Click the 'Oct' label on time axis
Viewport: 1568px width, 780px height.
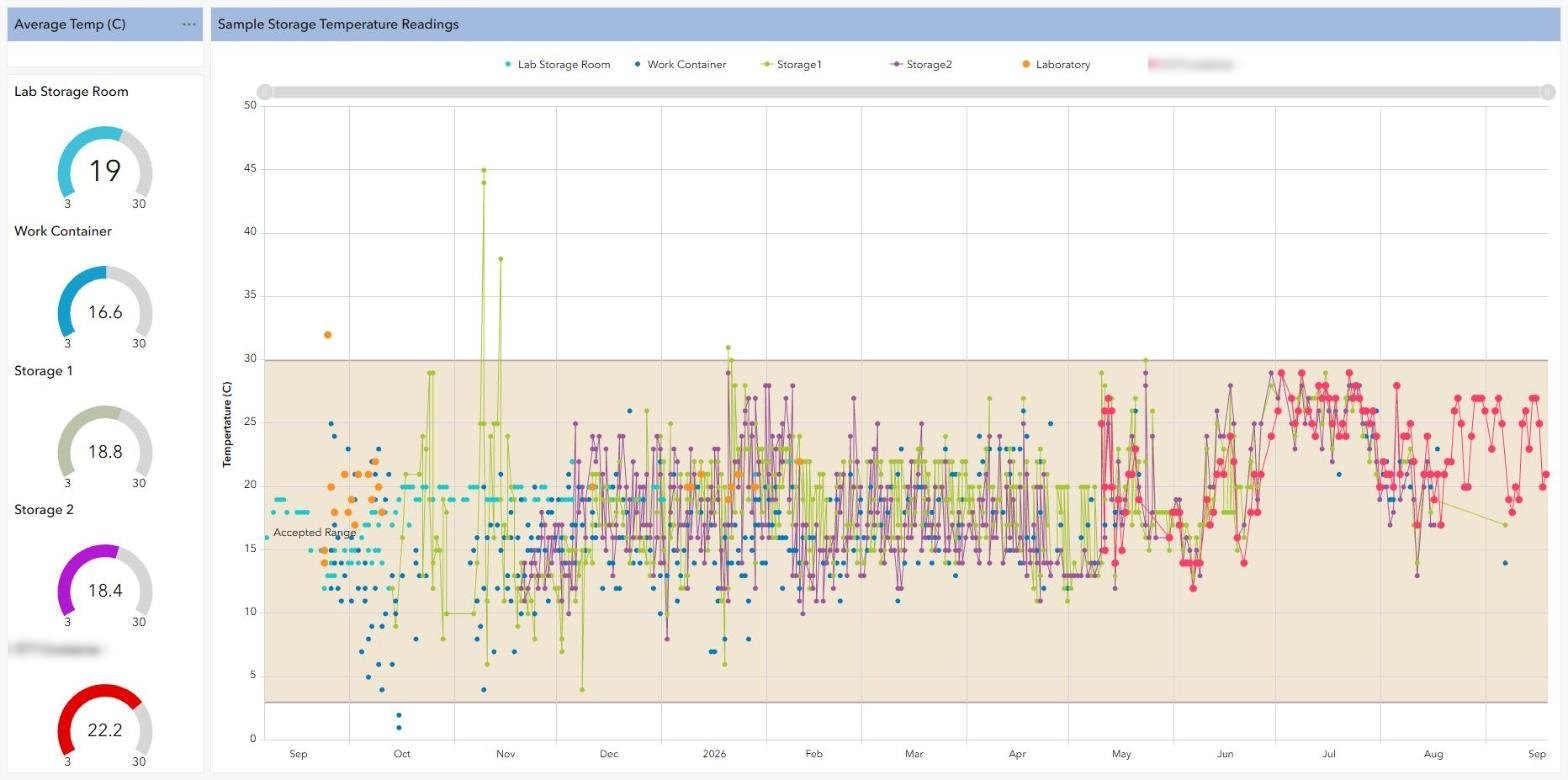pyautogui.click(x=402, y=754)
